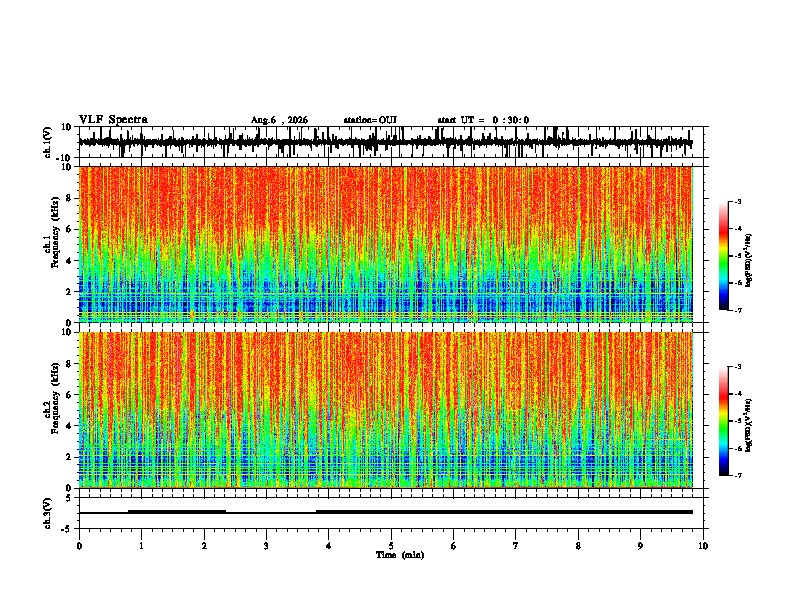The image size is (792, 612).
Task: Click the ch.1 voltage waveform trace
Action: click(x=385, y=142)
